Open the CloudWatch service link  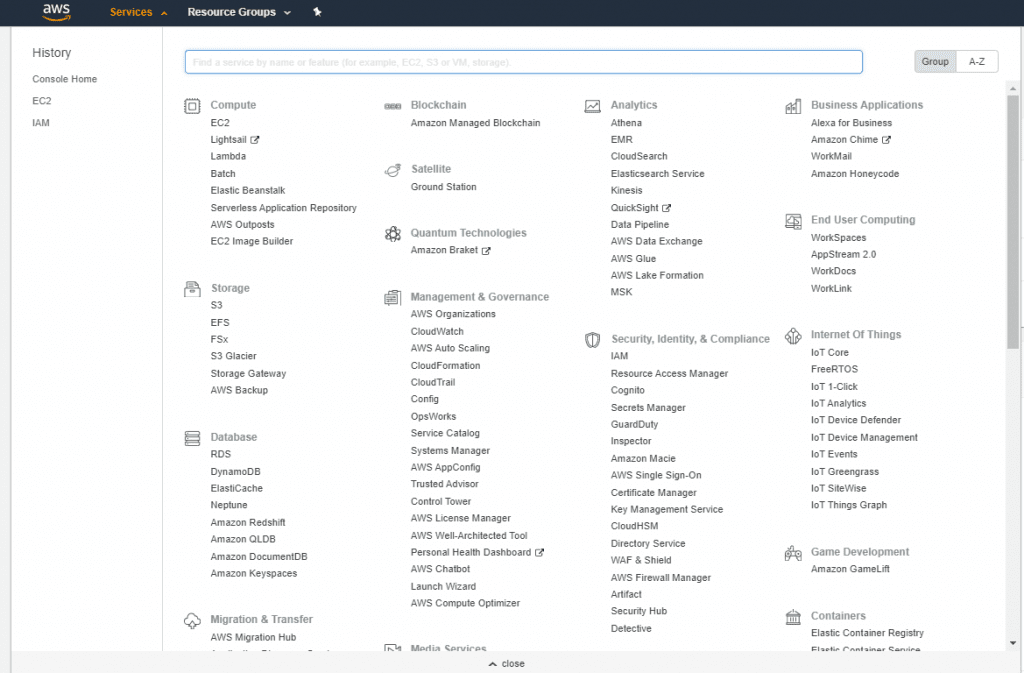437,332
